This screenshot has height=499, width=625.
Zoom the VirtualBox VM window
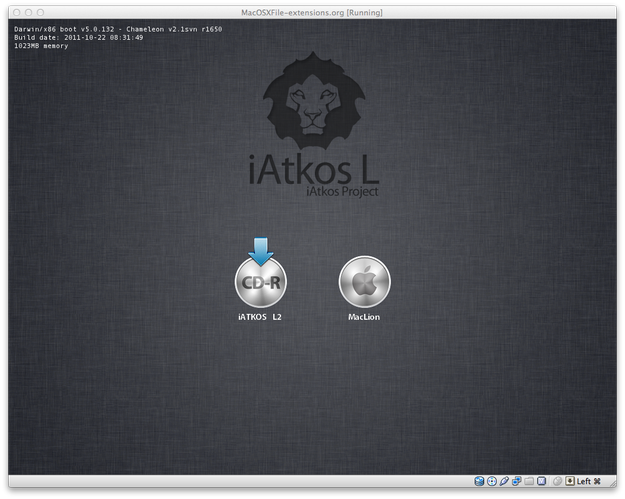point(41,13)
